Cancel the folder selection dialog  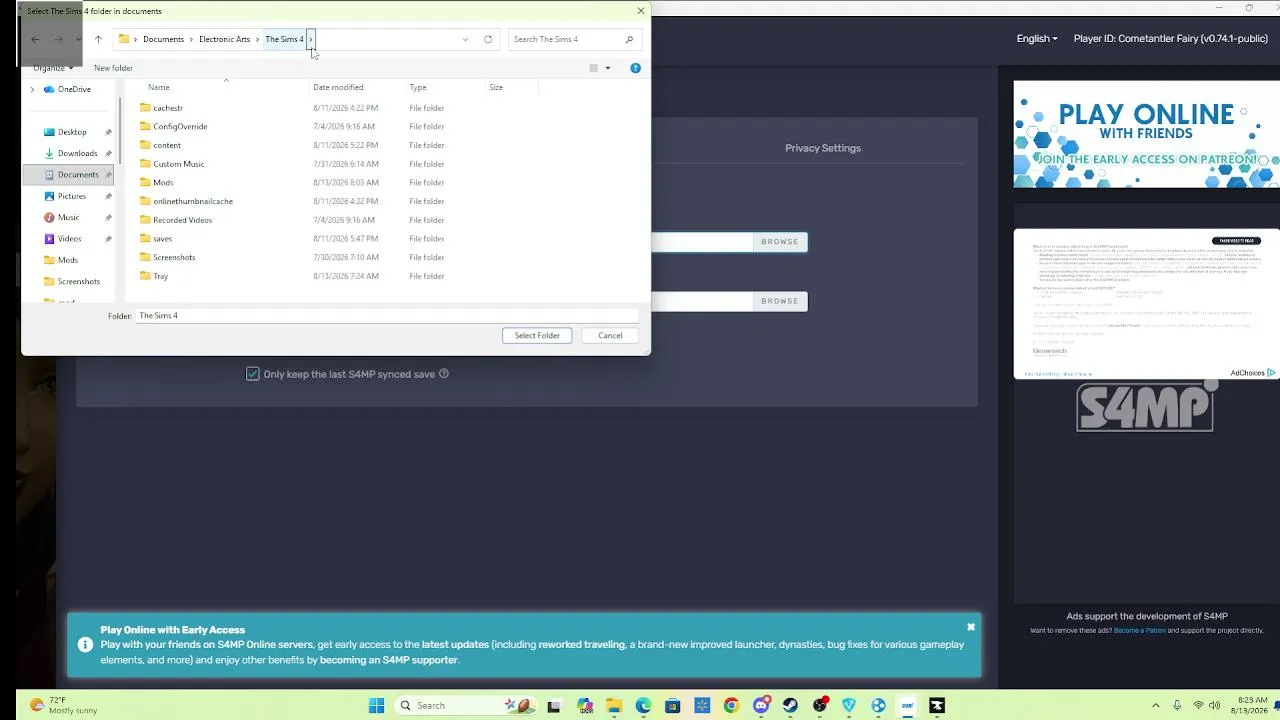[x=610, y=335]
